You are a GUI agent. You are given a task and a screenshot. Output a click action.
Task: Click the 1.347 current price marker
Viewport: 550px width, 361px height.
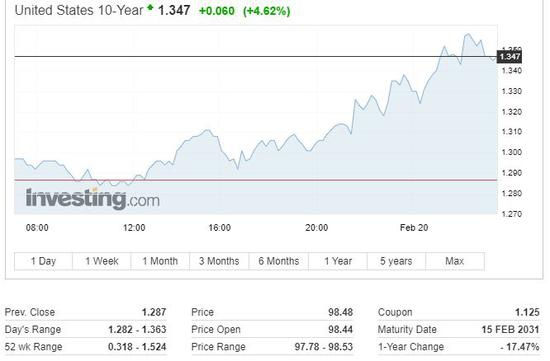[510, 56]
